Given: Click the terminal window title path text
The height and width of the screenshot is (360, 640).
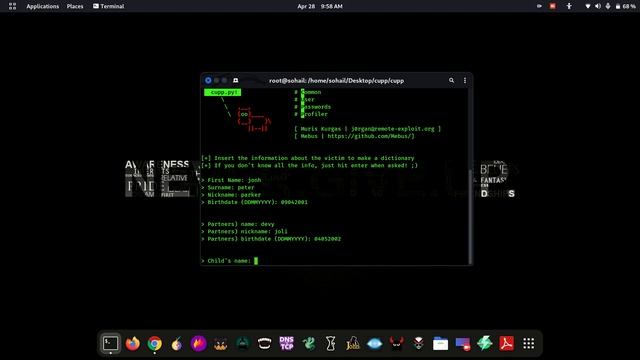Looking at the screenshot, I should click(x=336, y=80).
